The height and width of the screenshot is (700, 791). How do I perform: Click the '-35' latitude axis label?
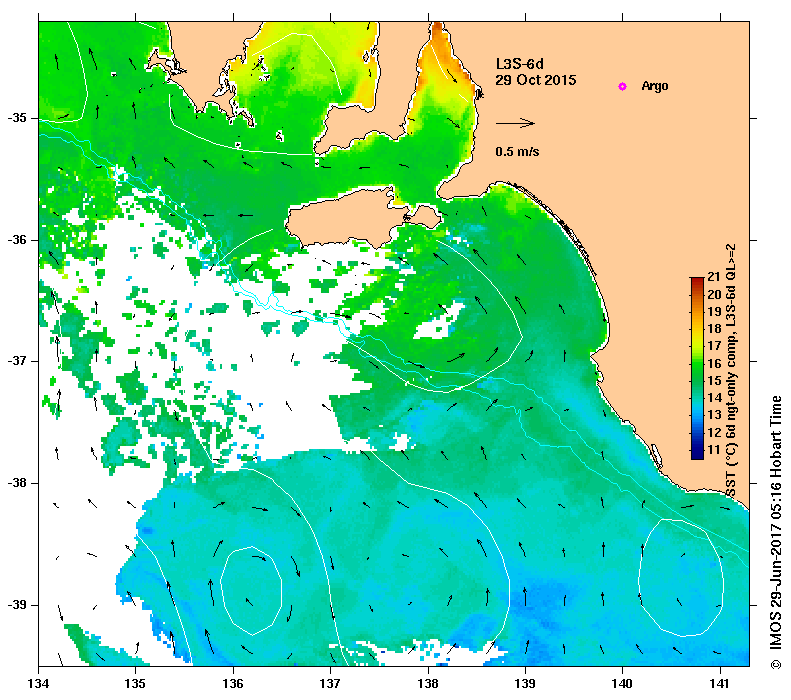pos(16,118)
